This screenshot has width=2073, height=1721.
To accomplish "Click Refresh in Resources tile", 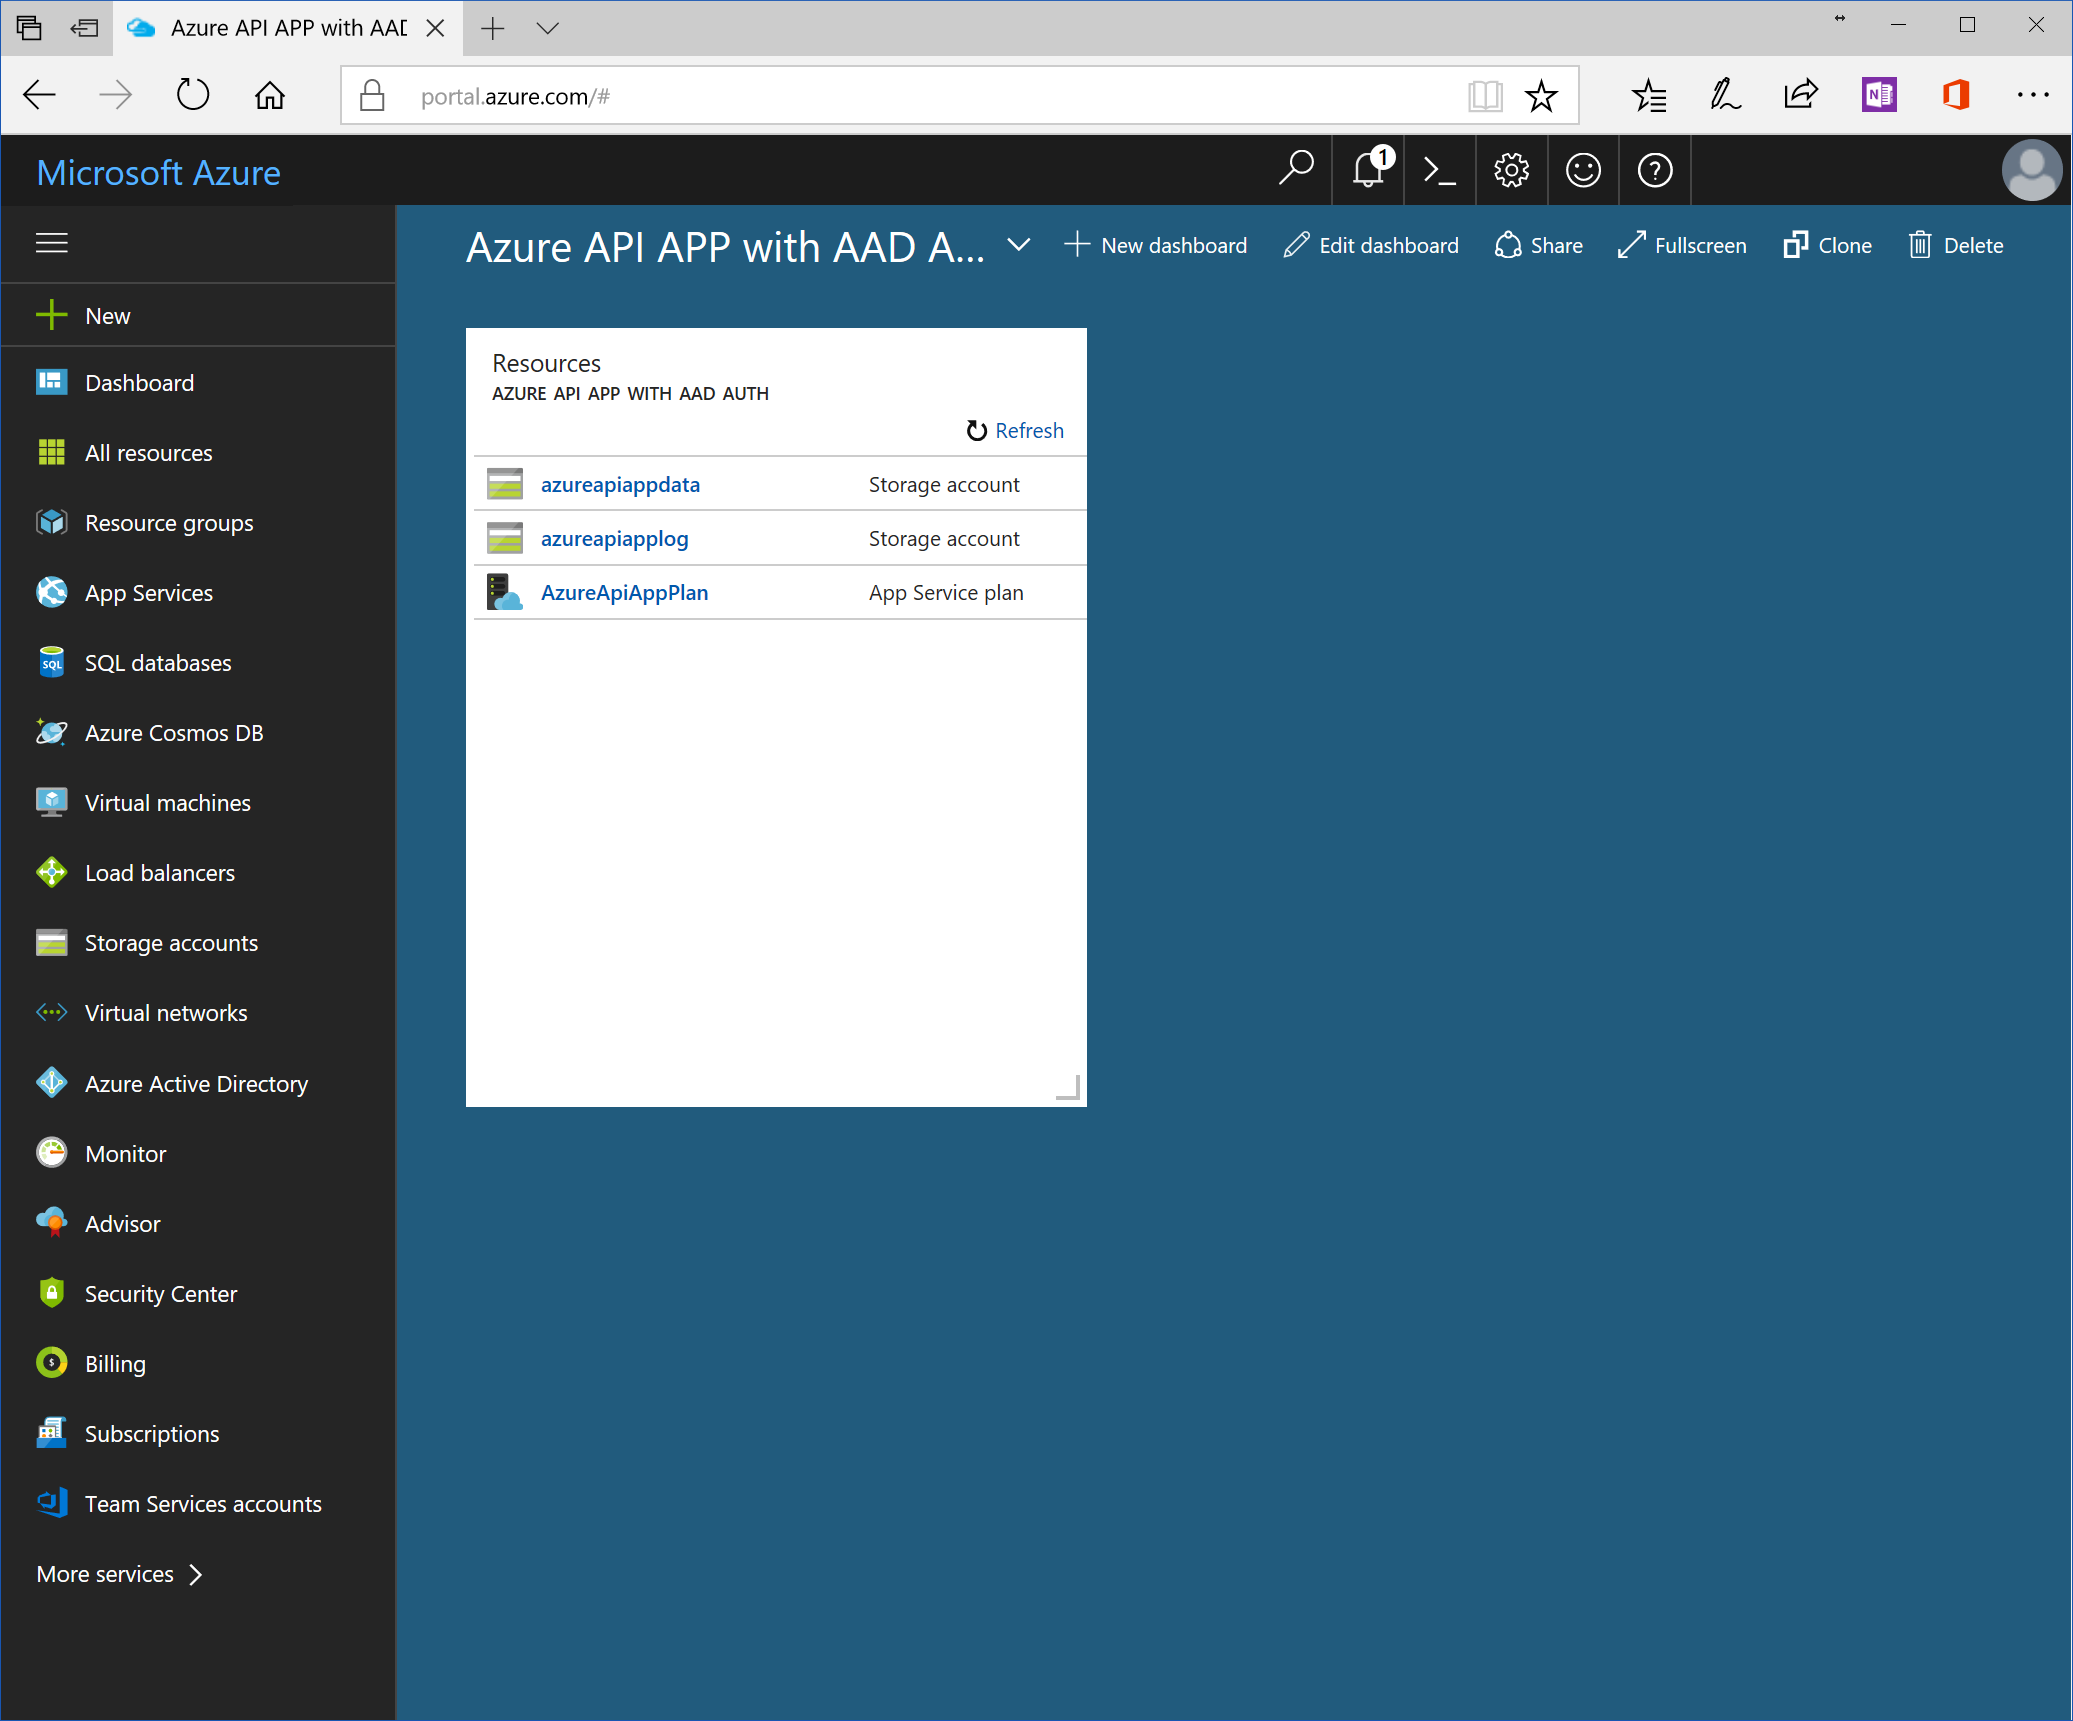I will pyautogui.click(x=1016, y=430).
